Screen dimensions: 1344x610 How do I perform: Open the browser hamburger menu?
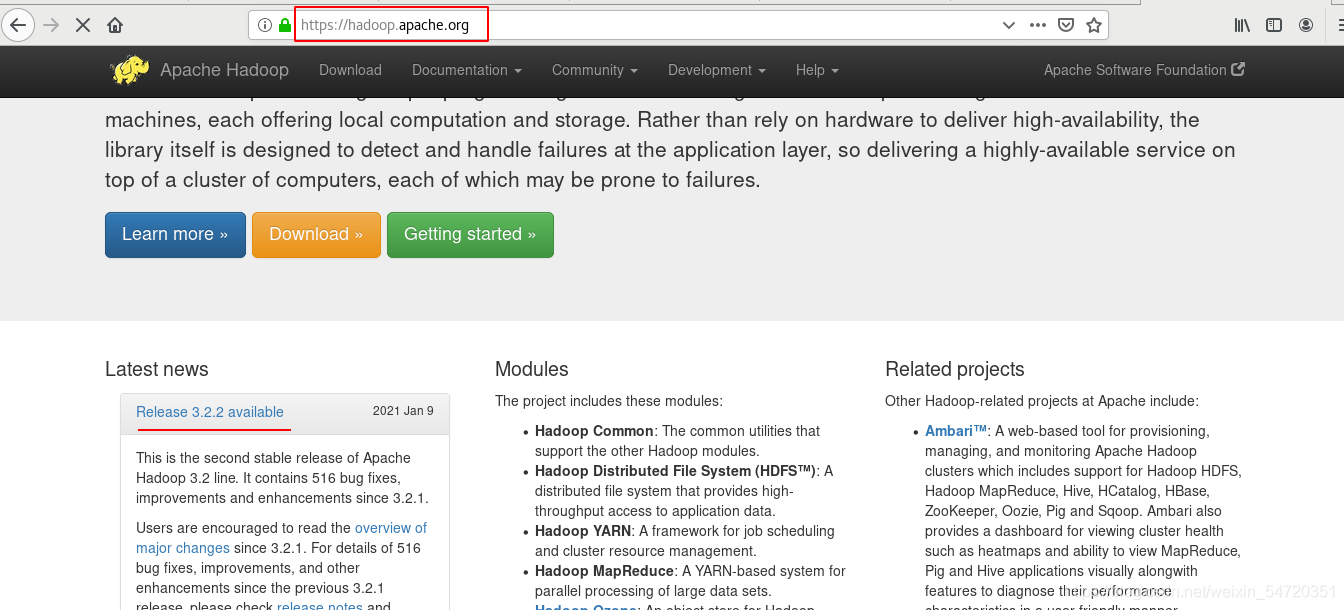pyautogui.click(x=1340, y=25)
